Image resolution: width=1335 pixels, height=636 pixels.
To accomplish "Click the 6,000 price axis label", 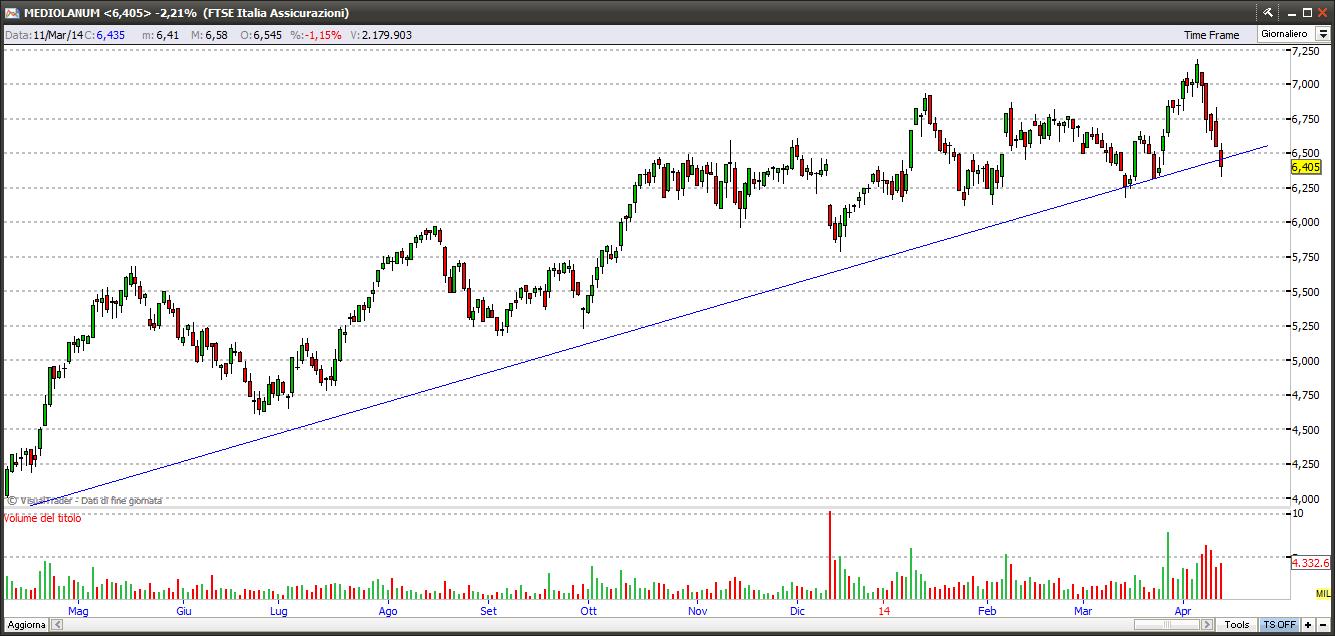I will click(1305, 222).
